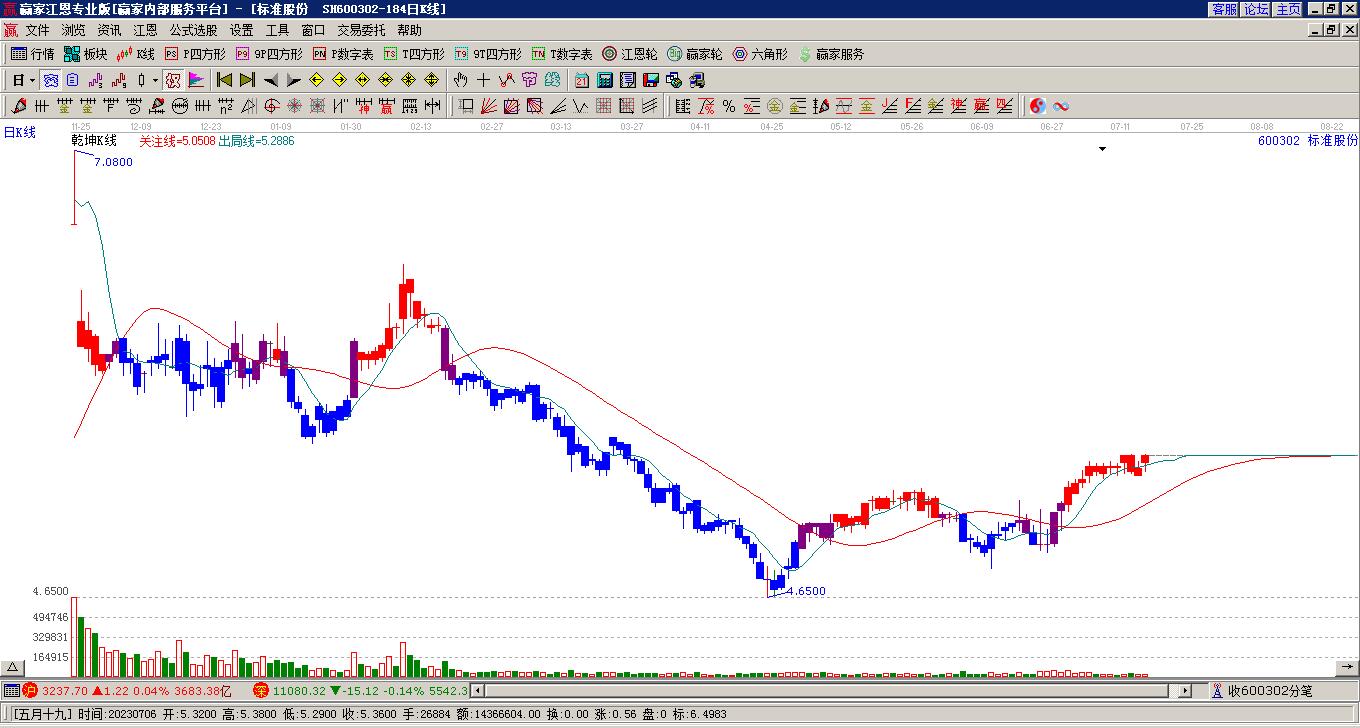Click the 收600302分笔 status entry

point(1270,691)
